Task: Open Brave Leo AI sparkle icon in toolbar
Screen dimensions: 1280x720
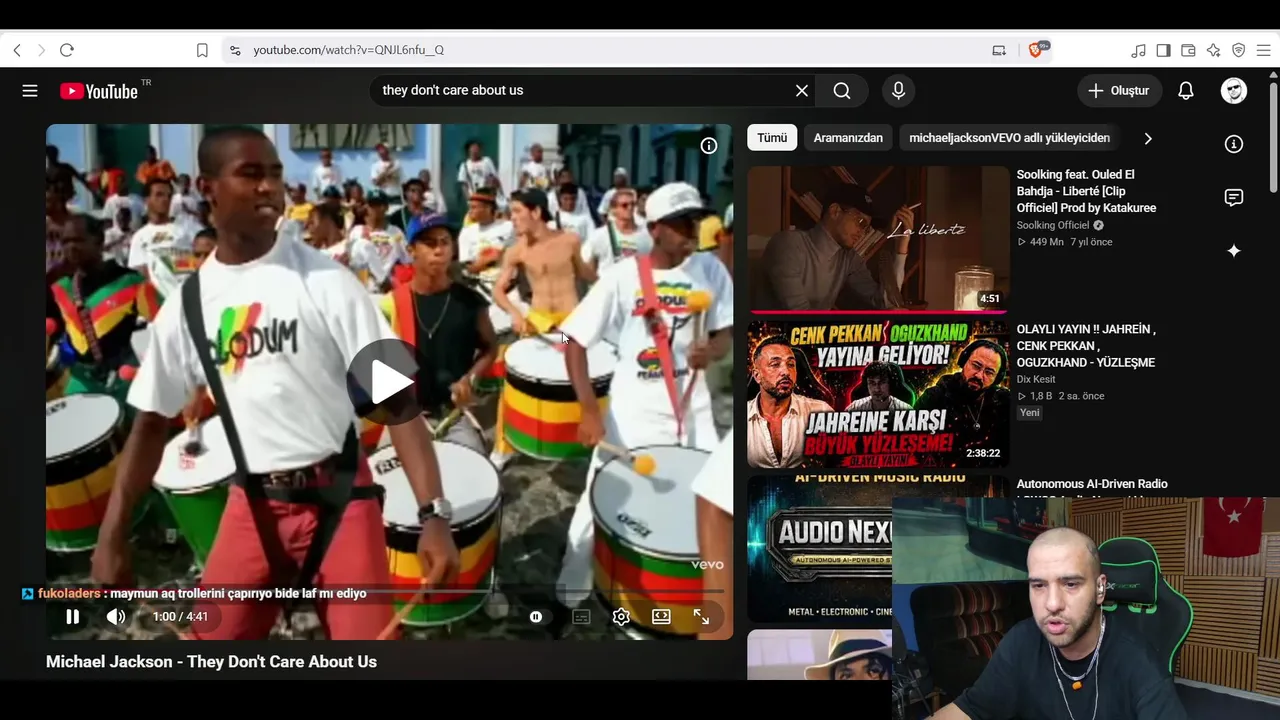Action: click(1214, 50)
